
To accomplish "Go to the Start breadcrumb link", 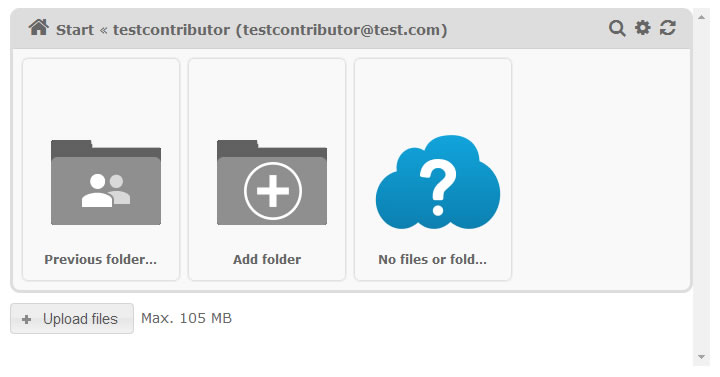I will pos(75,30).
